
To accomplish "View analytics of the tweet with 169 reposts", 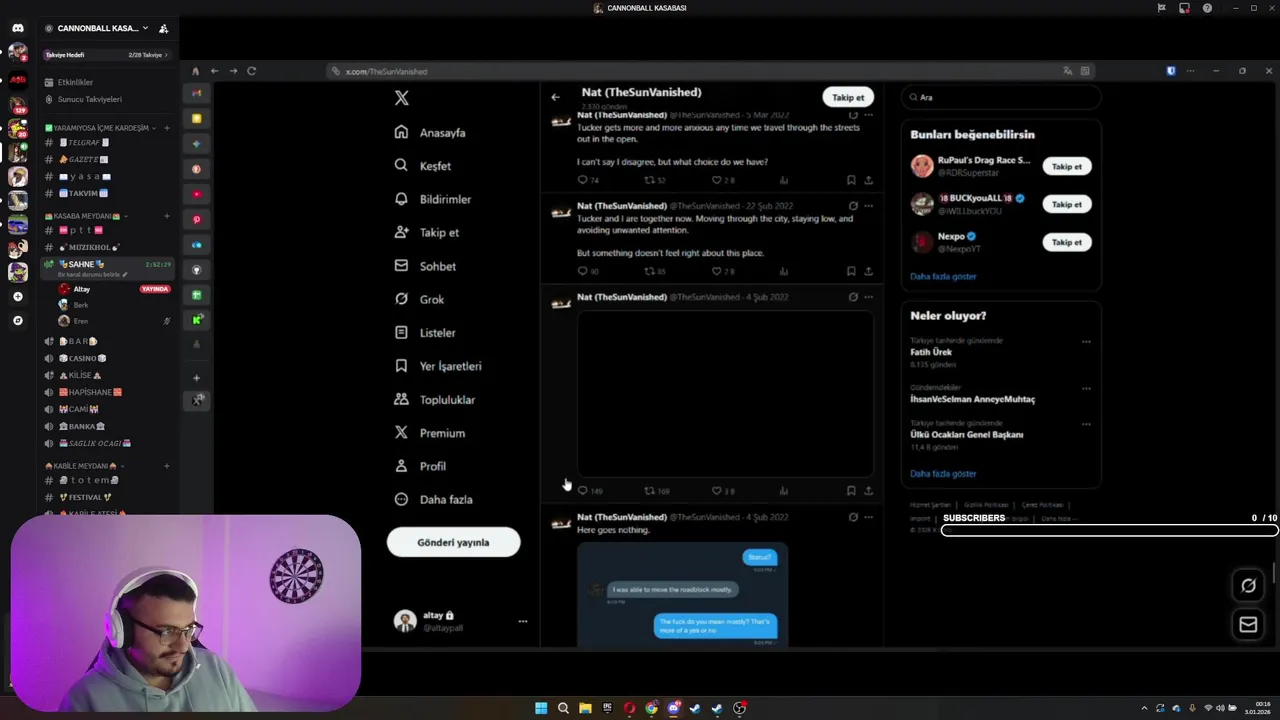I will pos(783,491).
